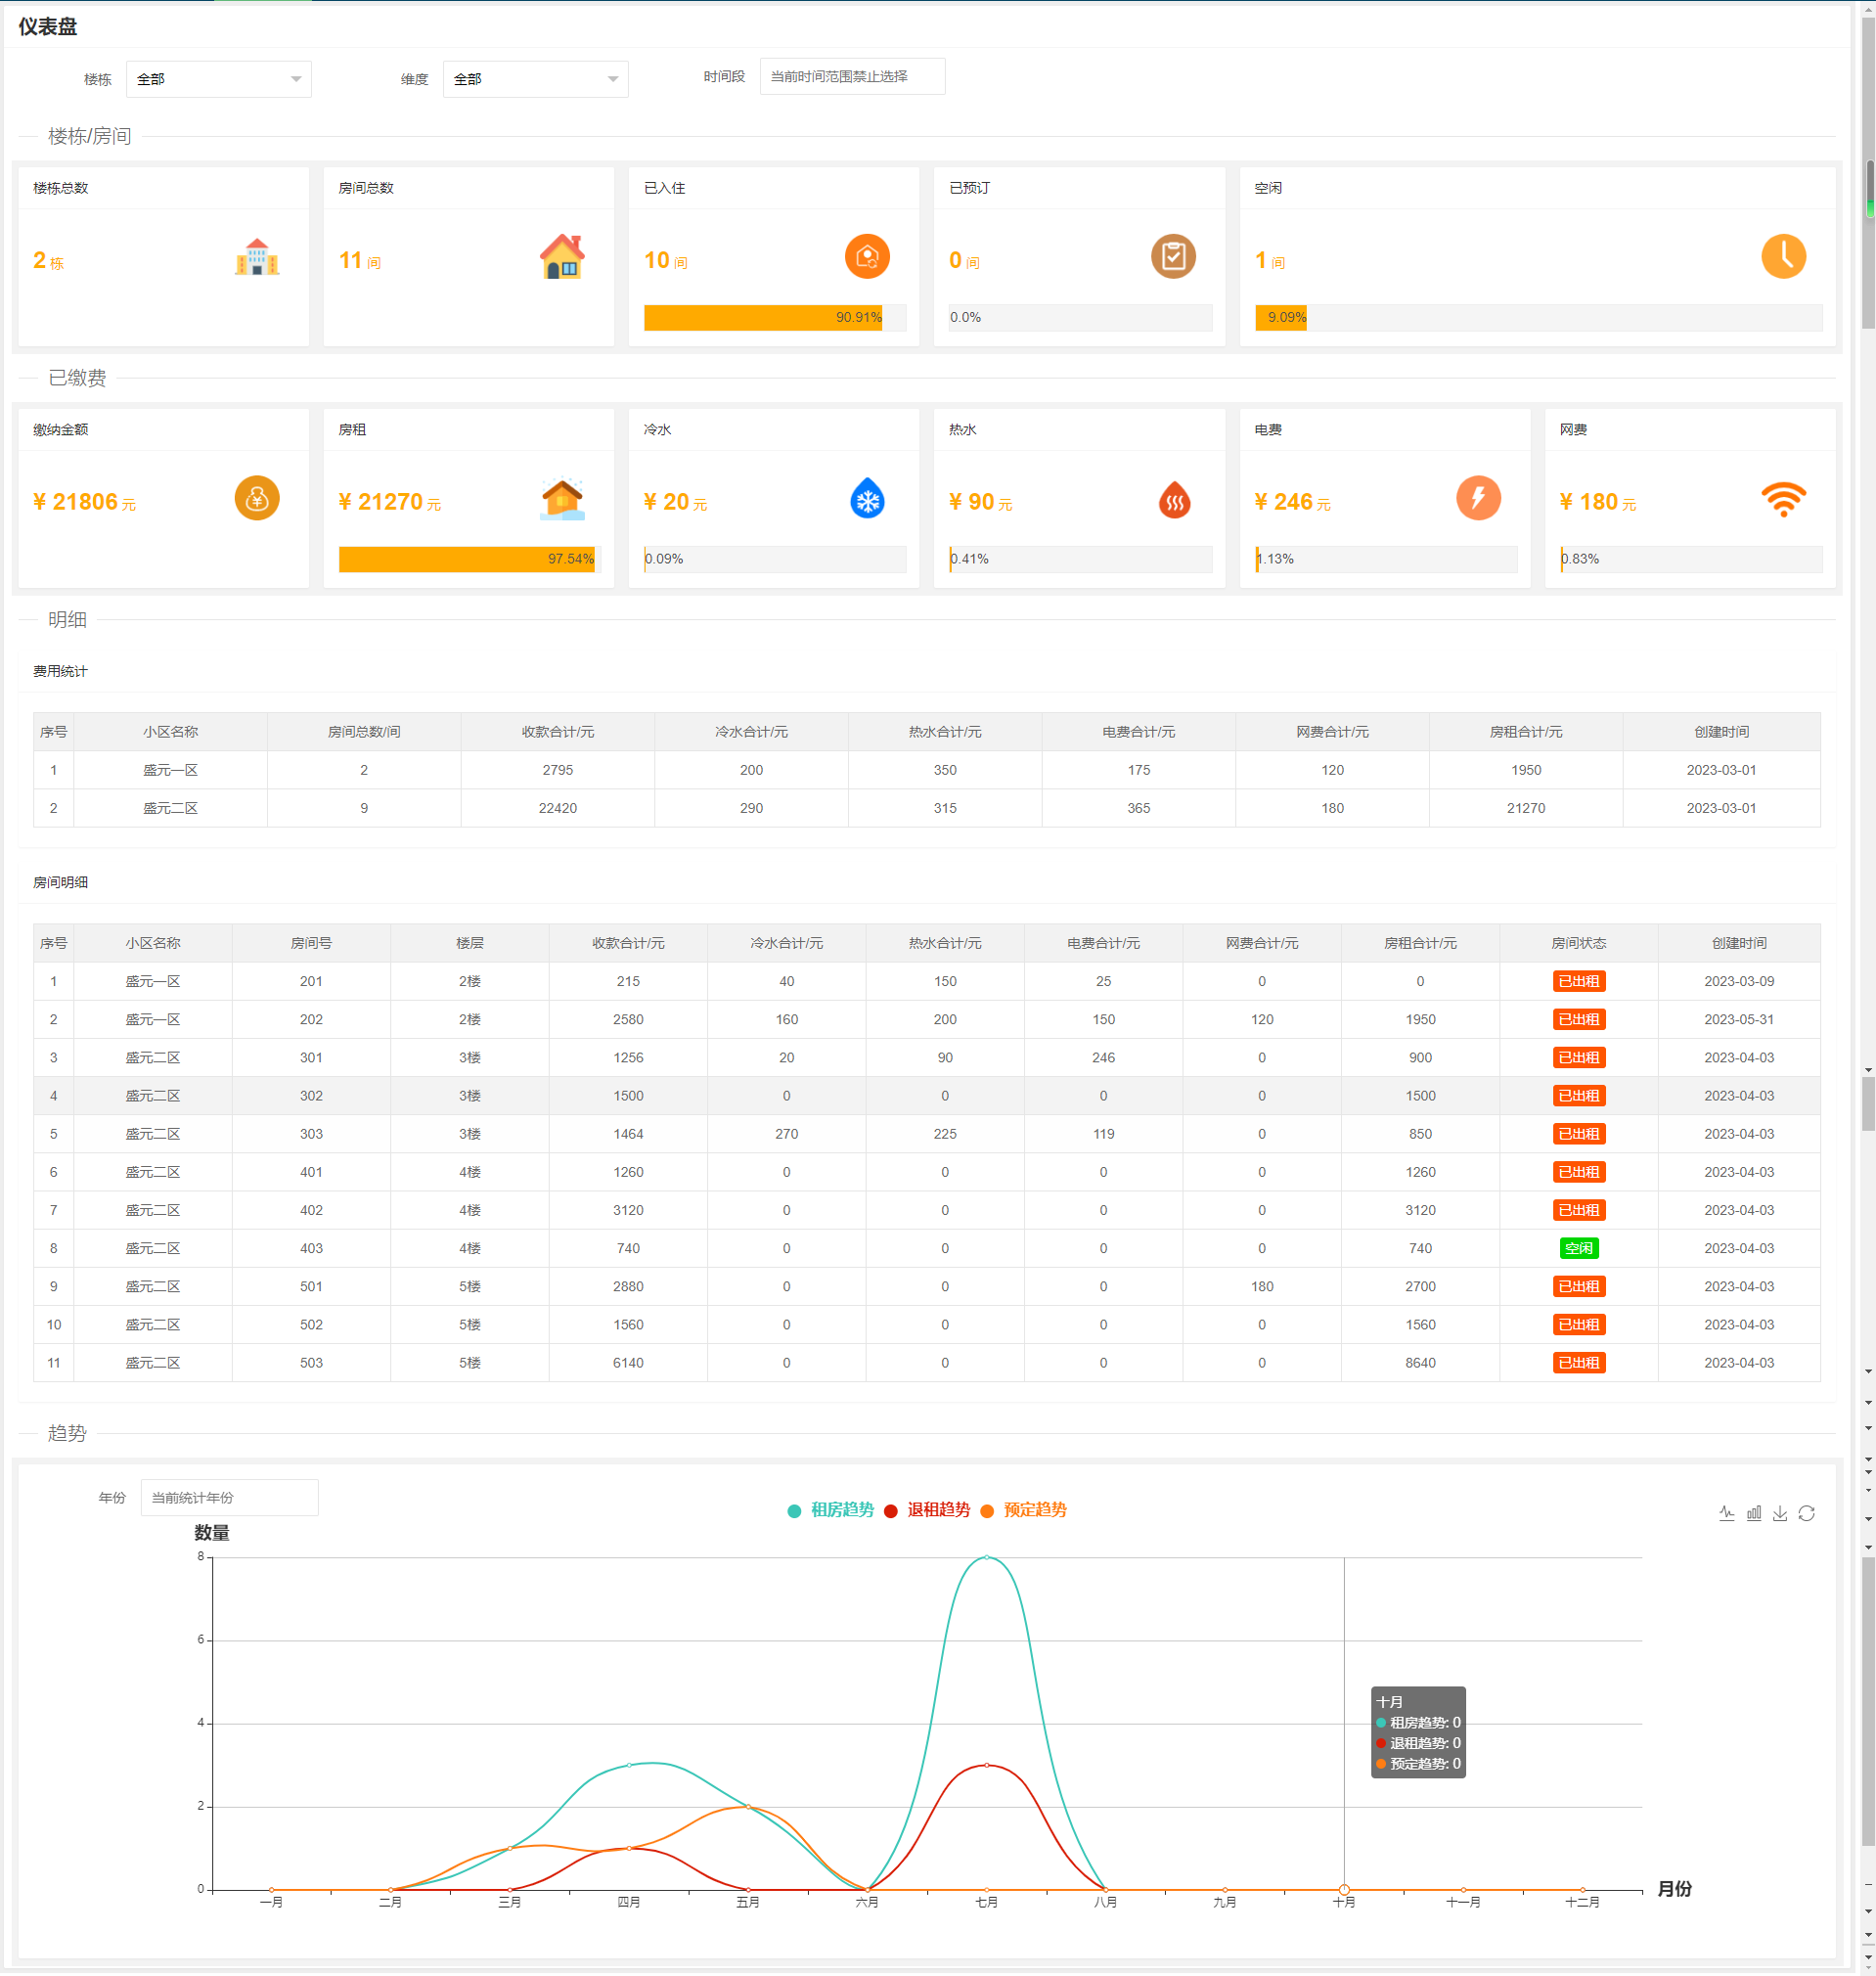Click the 仪表盘 page title
The width and height of the screenshot is (1876, 1976).
click(x=47, y=27)
